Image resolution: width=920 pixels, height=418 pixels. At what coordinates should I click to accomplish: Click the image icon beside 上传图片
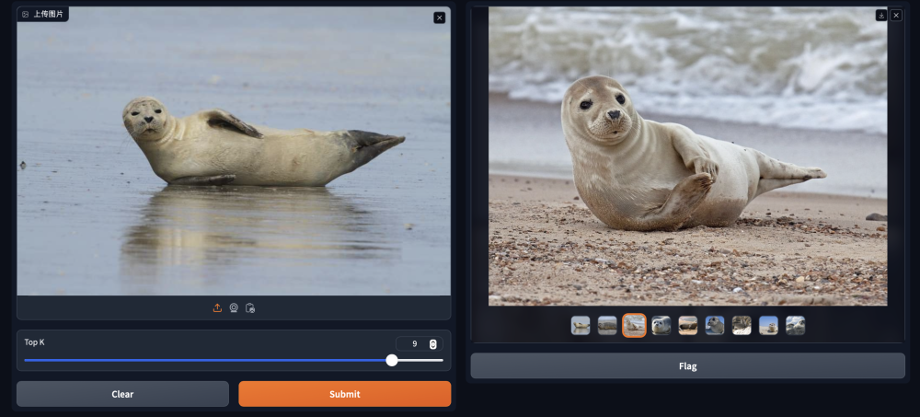25,14
